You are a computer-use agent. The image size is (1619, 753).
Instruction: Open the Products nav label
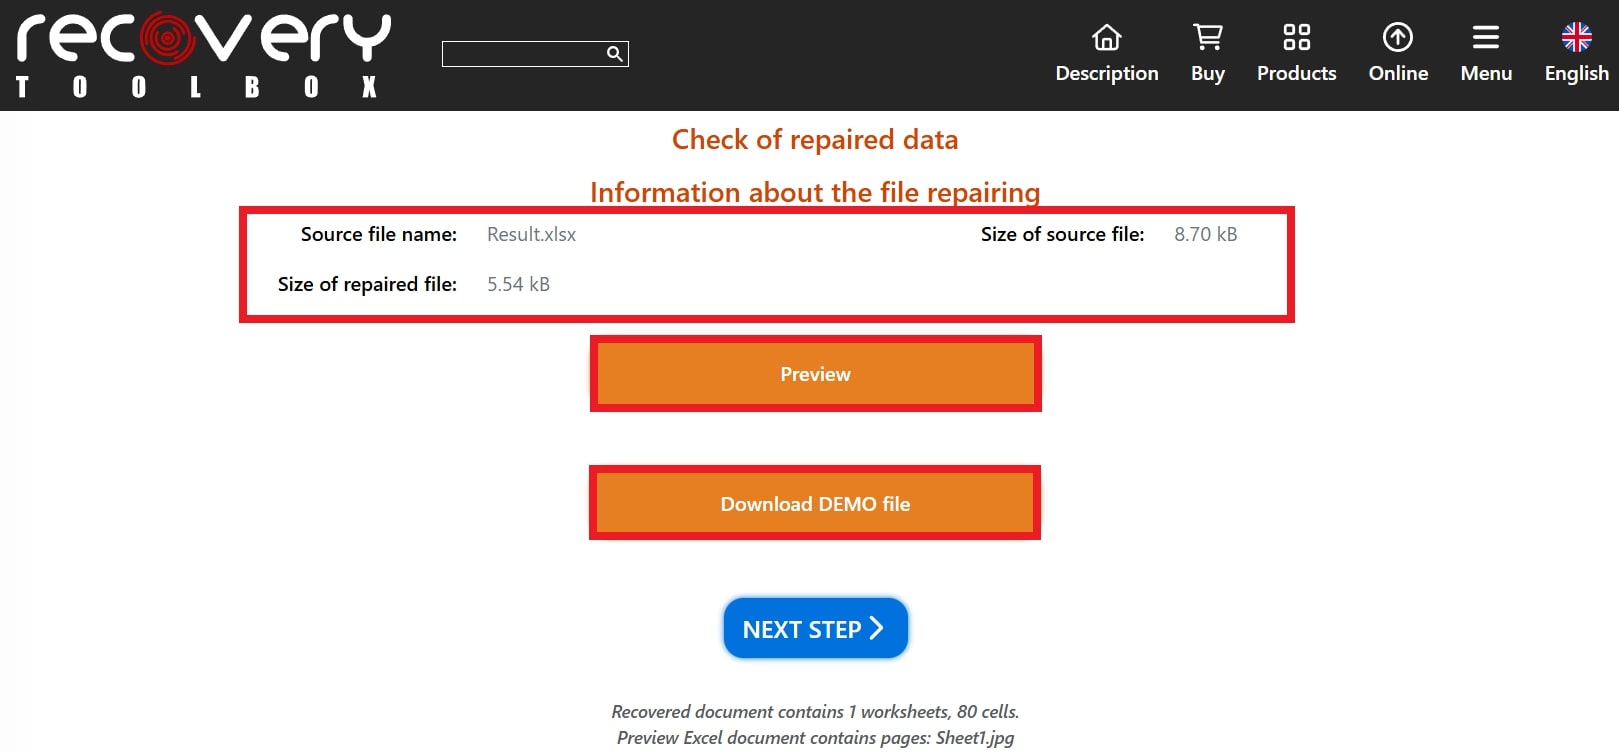point(1296,73)
